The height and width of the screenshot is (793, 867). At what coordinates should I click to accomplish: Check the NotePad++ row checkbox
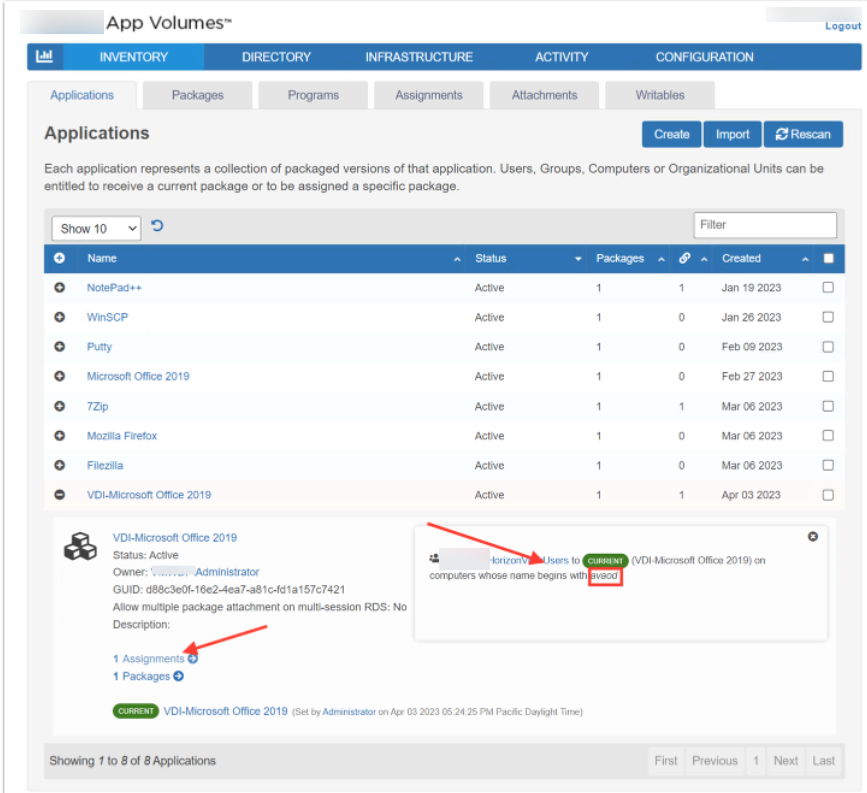coord(827,288)
